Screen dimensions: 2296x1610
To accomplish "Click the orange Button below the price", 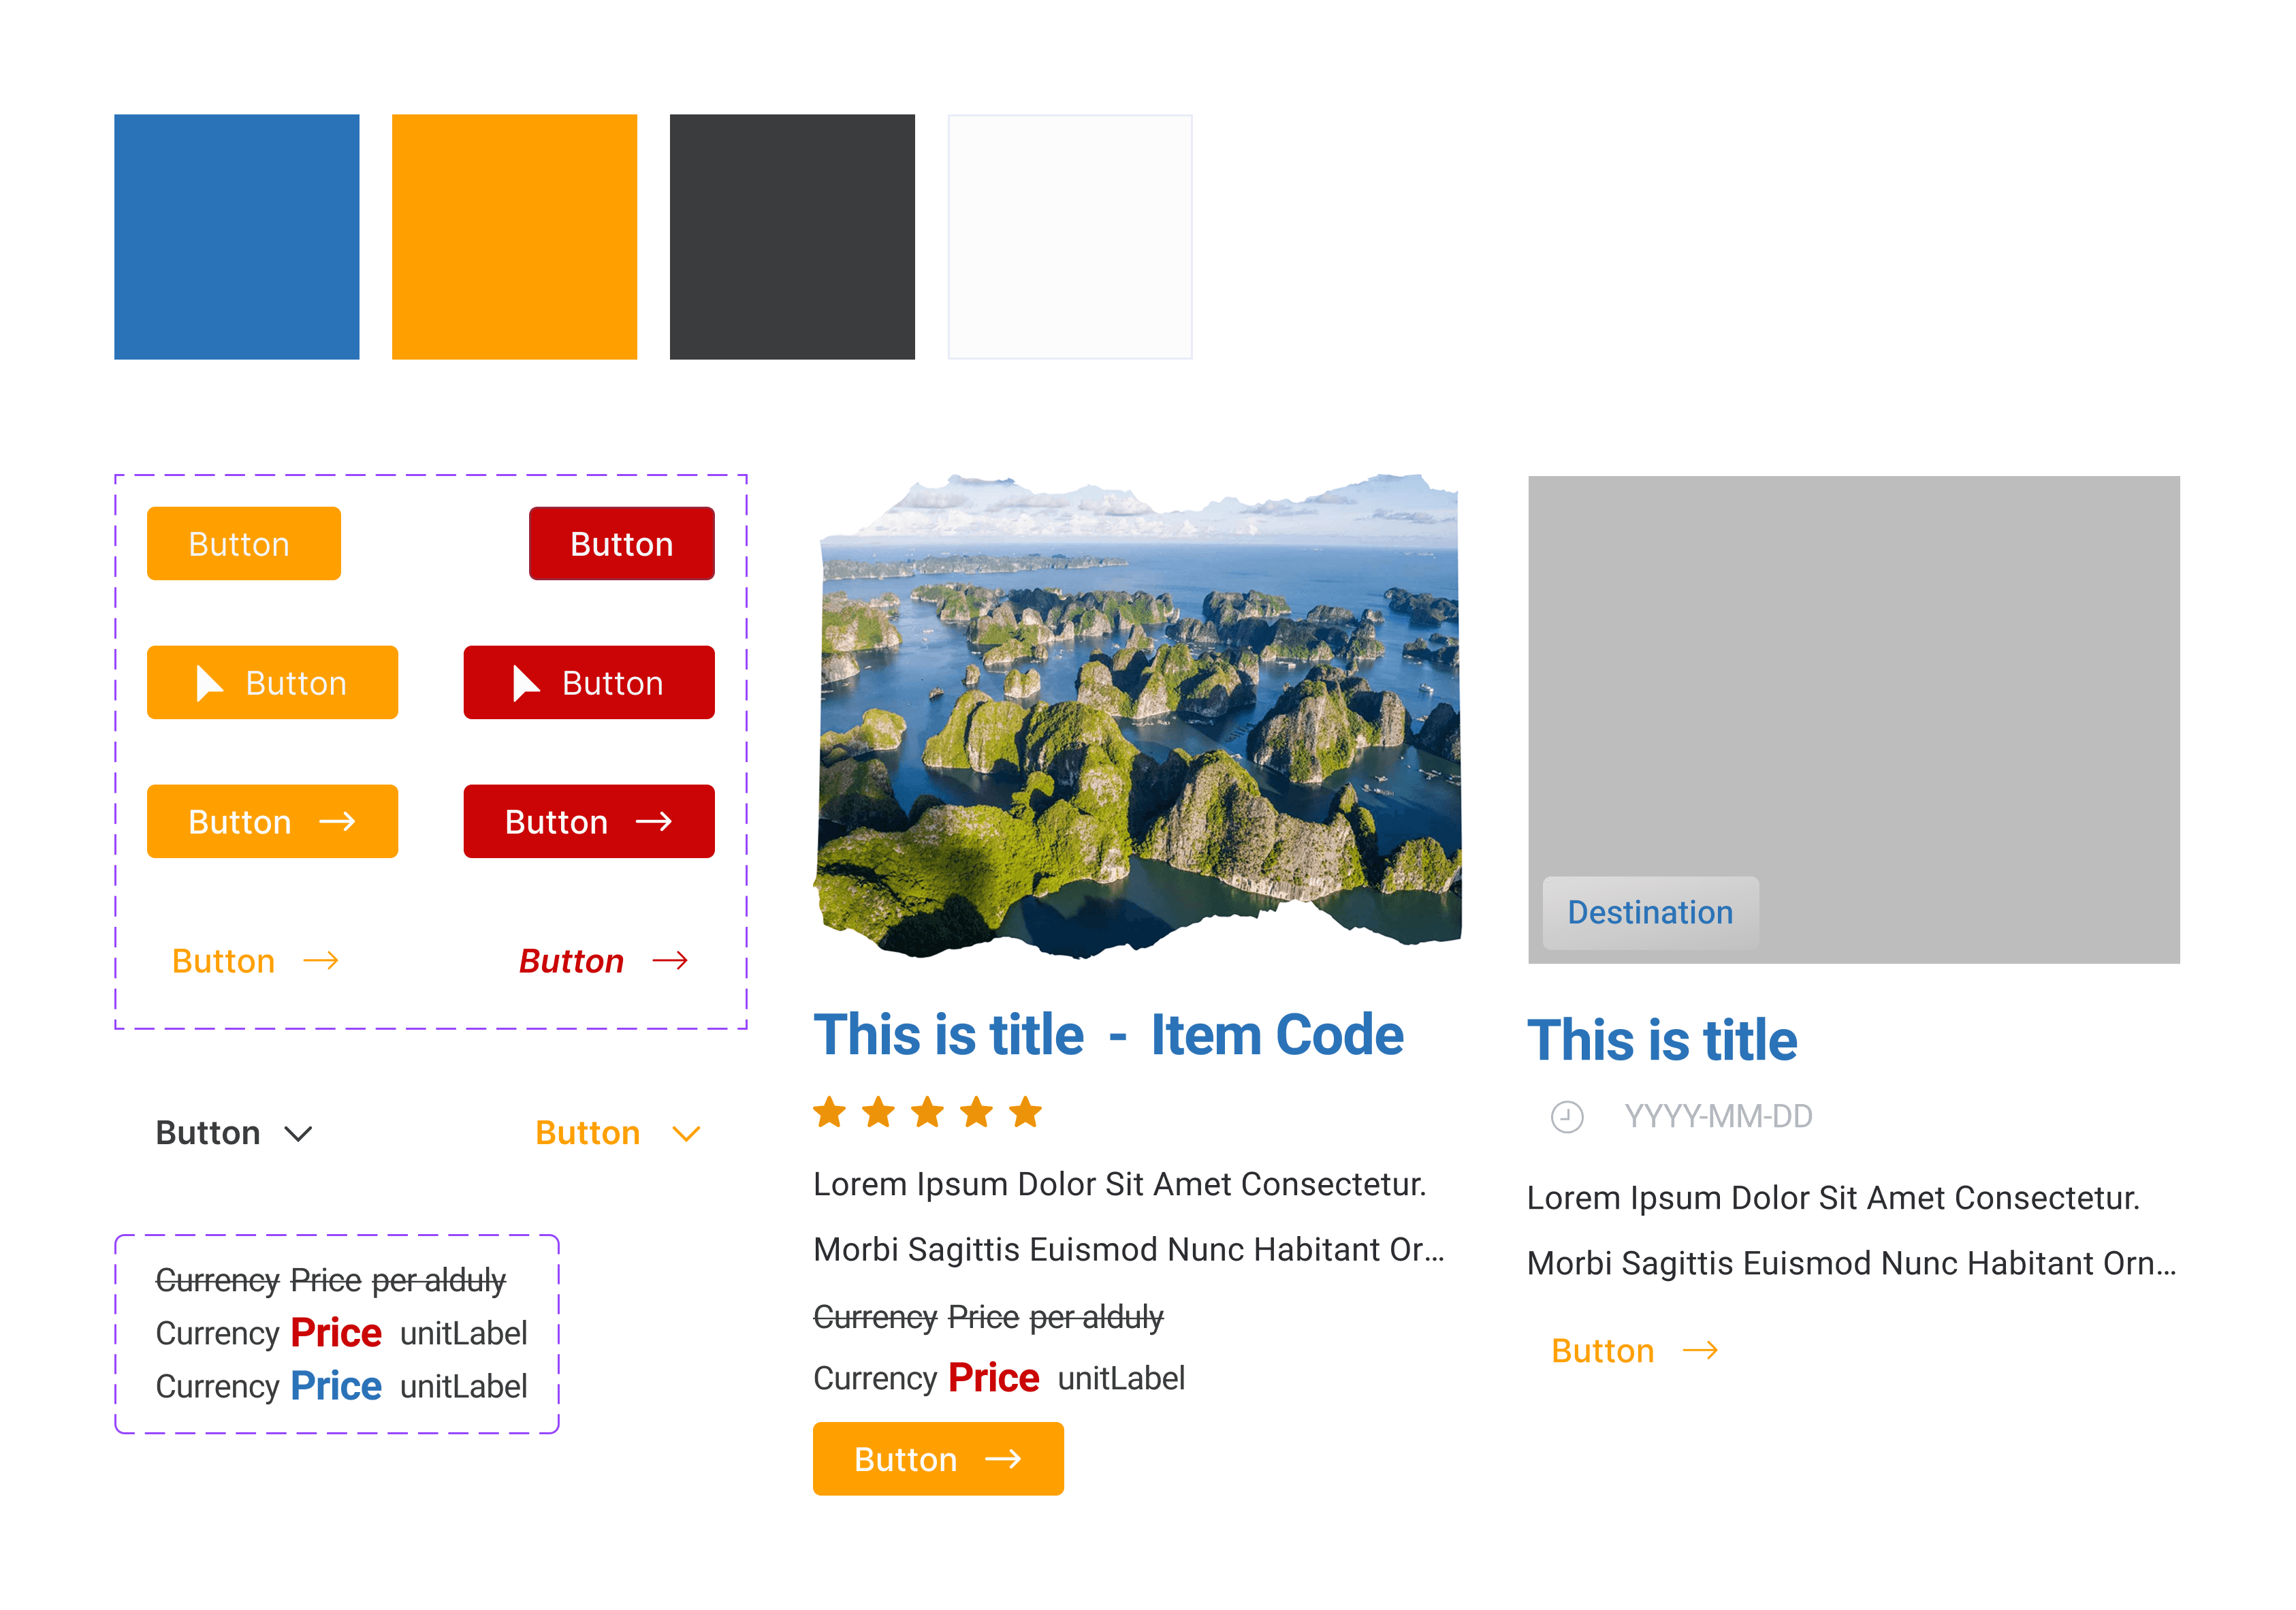I will tap(938, 1458).
